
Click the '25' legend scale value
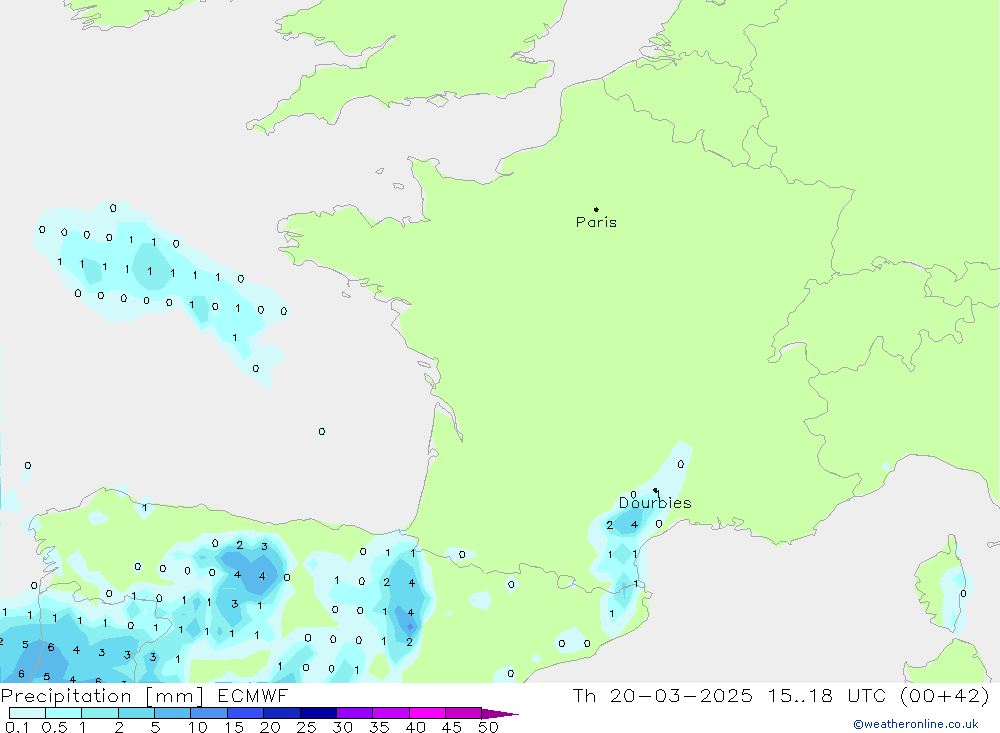[306, 727]
